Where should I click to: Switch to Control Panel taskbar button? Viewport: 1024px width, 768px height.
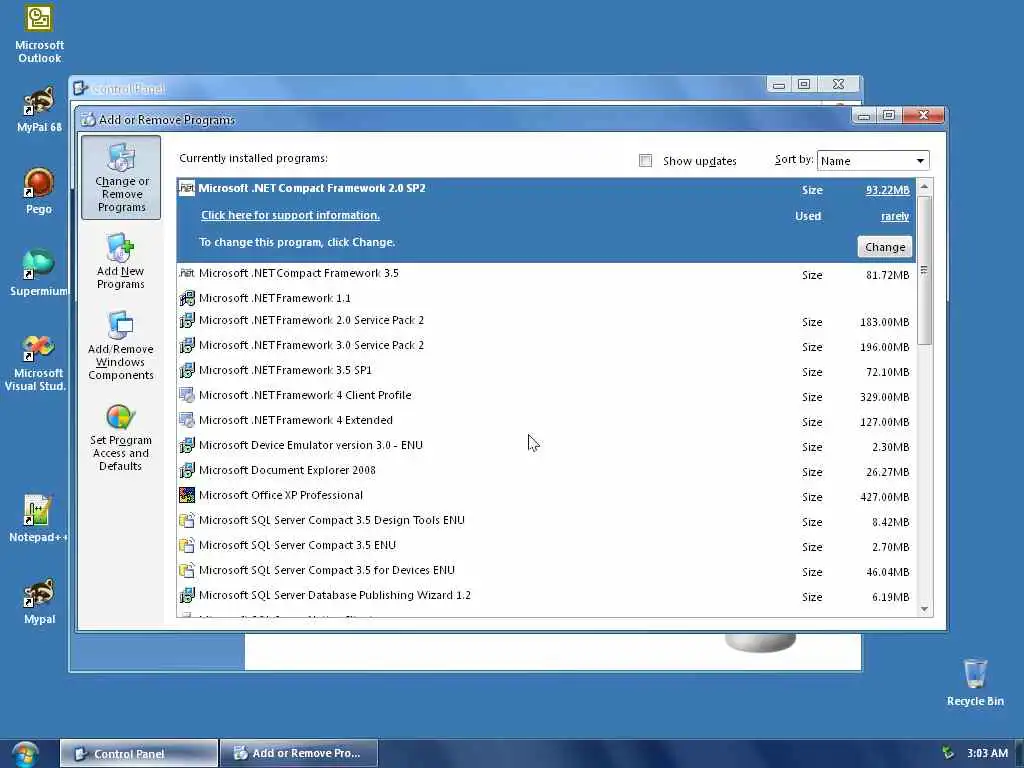coord(138,754)
